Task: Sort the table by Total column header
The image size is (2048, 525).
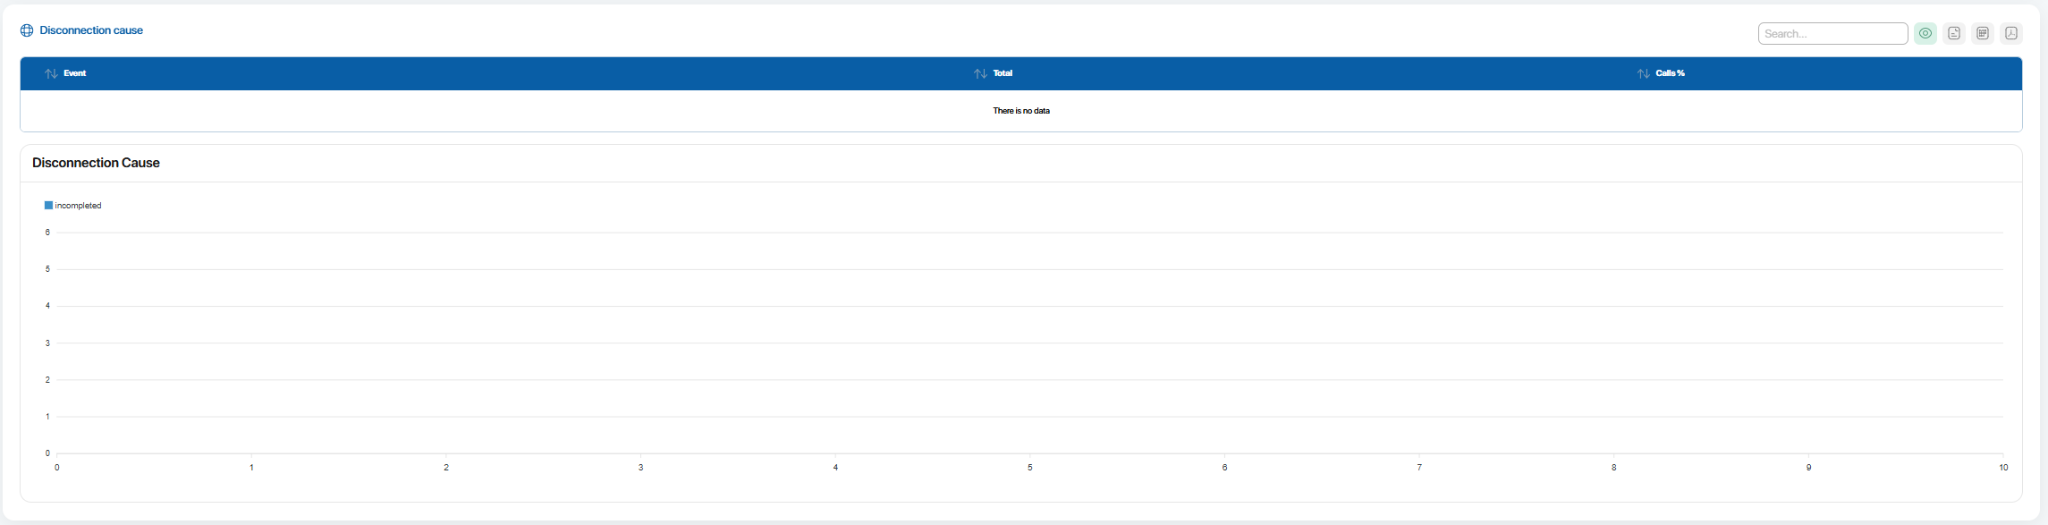Action: click(x=1002, y=73)
